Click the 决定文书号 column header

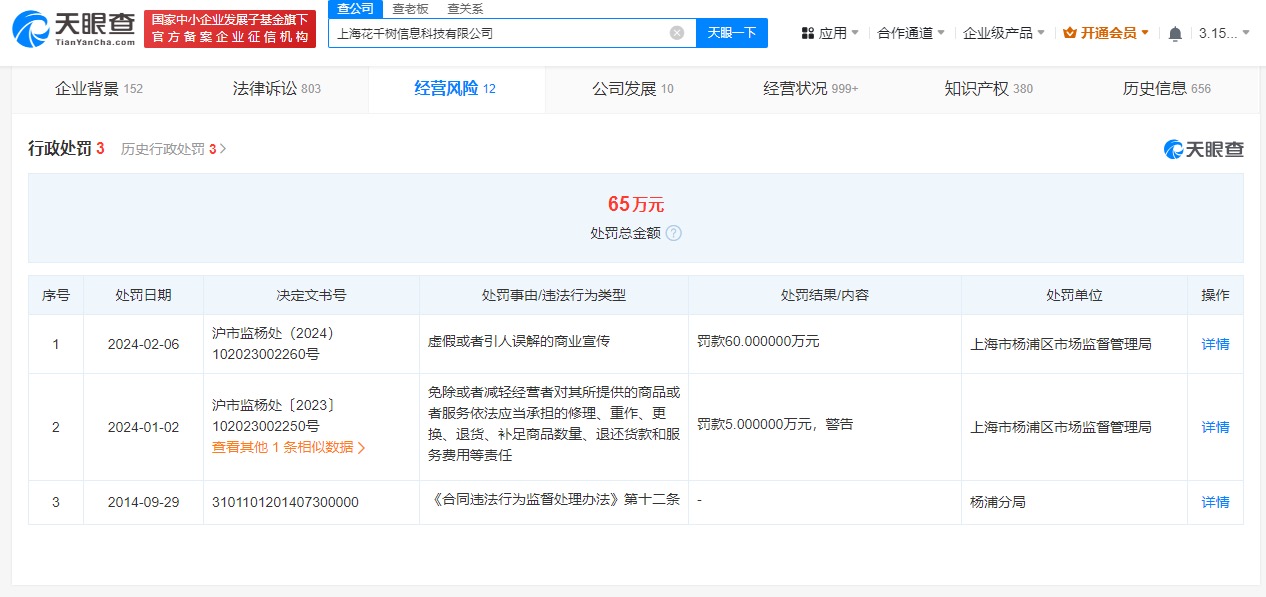click(x=311, y=295)
